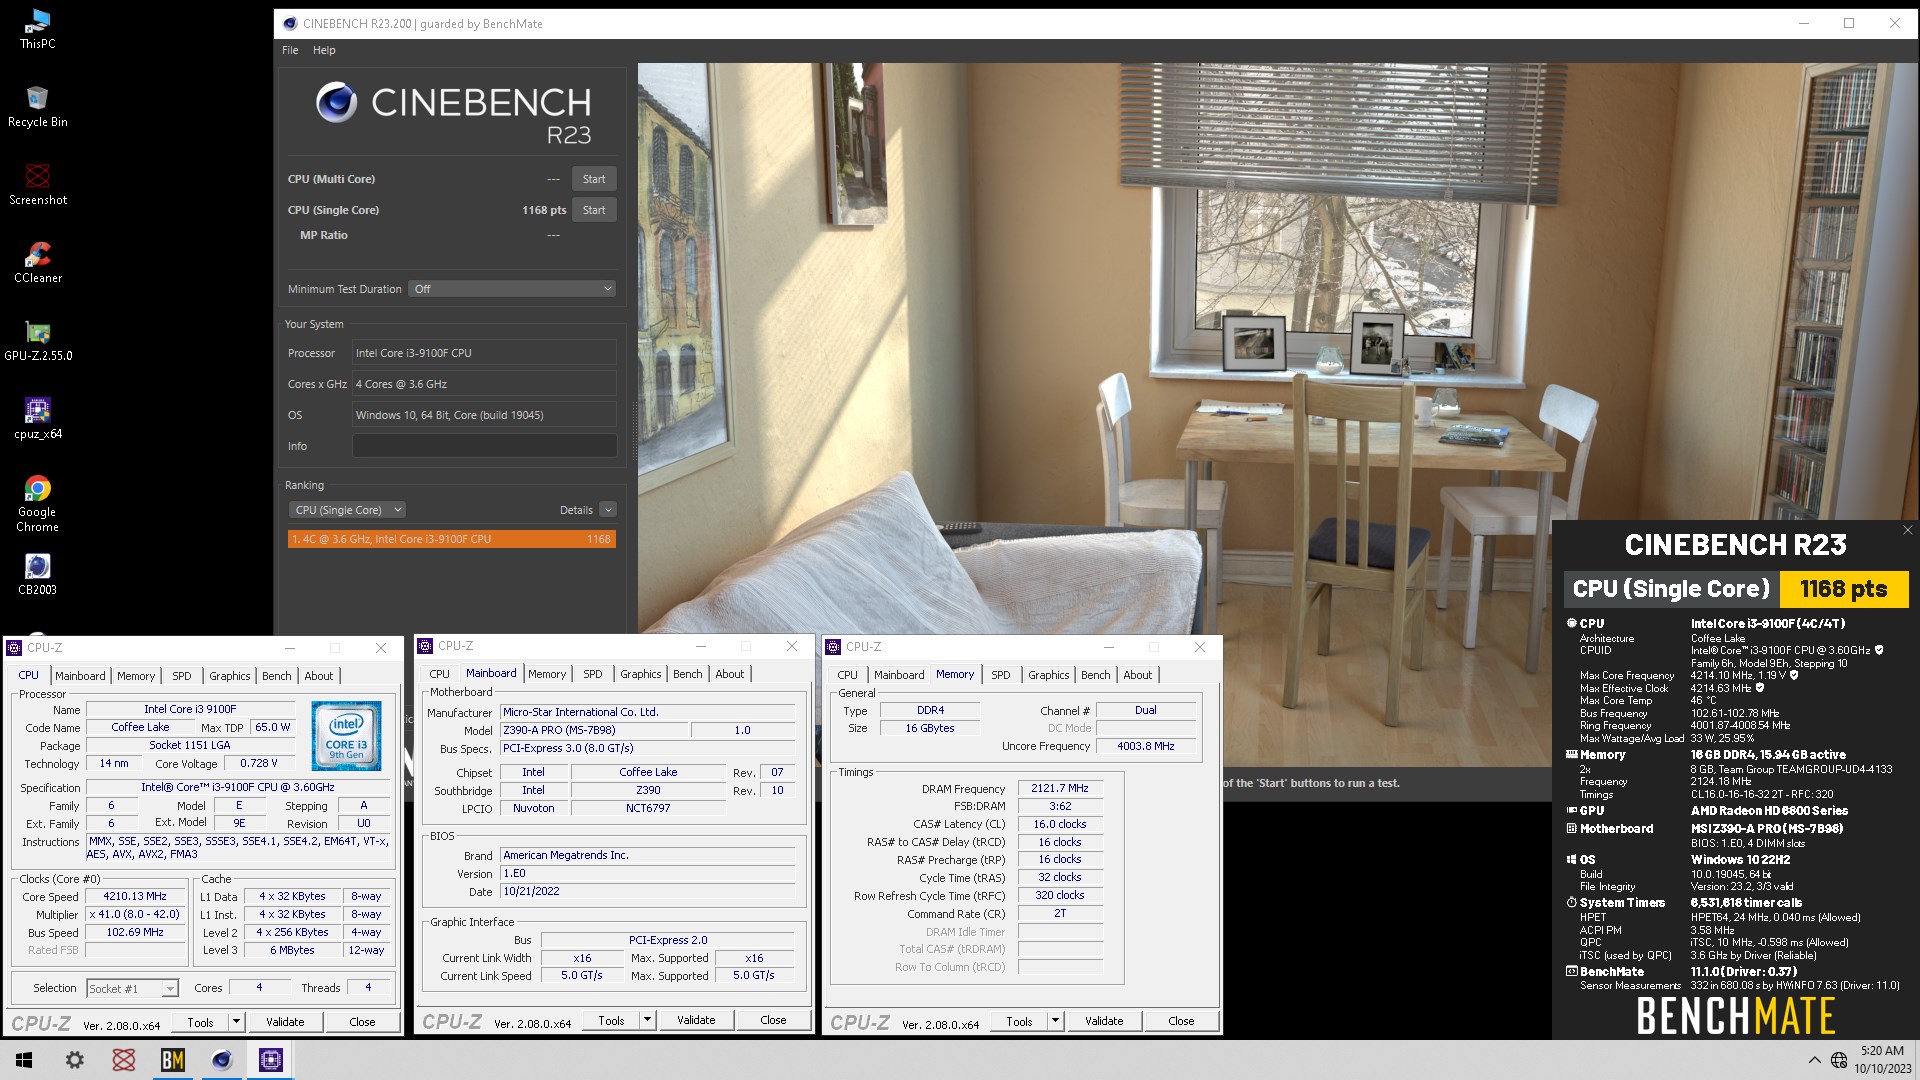Open the Google Chrome desktop icon
The width and height of the screenshot is (1920, 1080).
pos(38,502)
